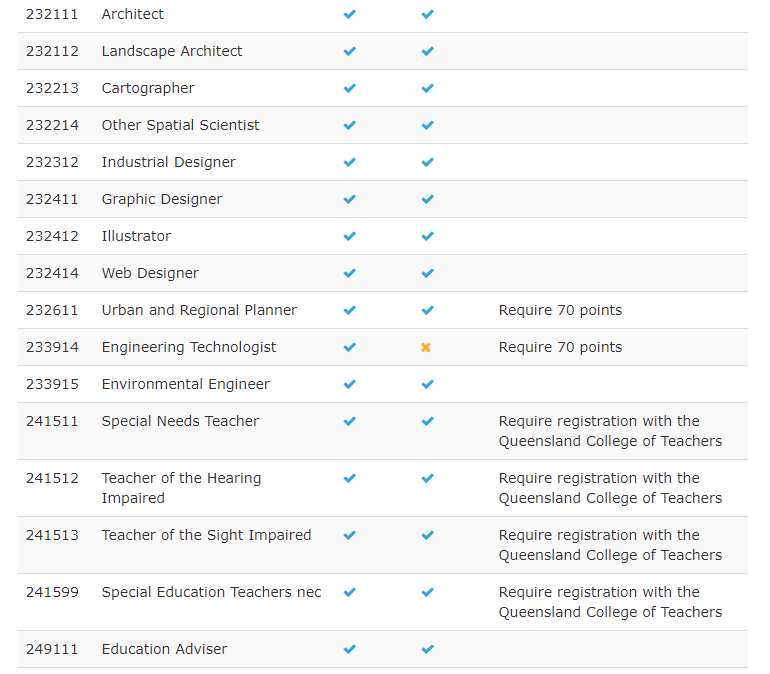Click the Teacher of the Hearing Impaired text
The image size is (770, 674).
181,488
